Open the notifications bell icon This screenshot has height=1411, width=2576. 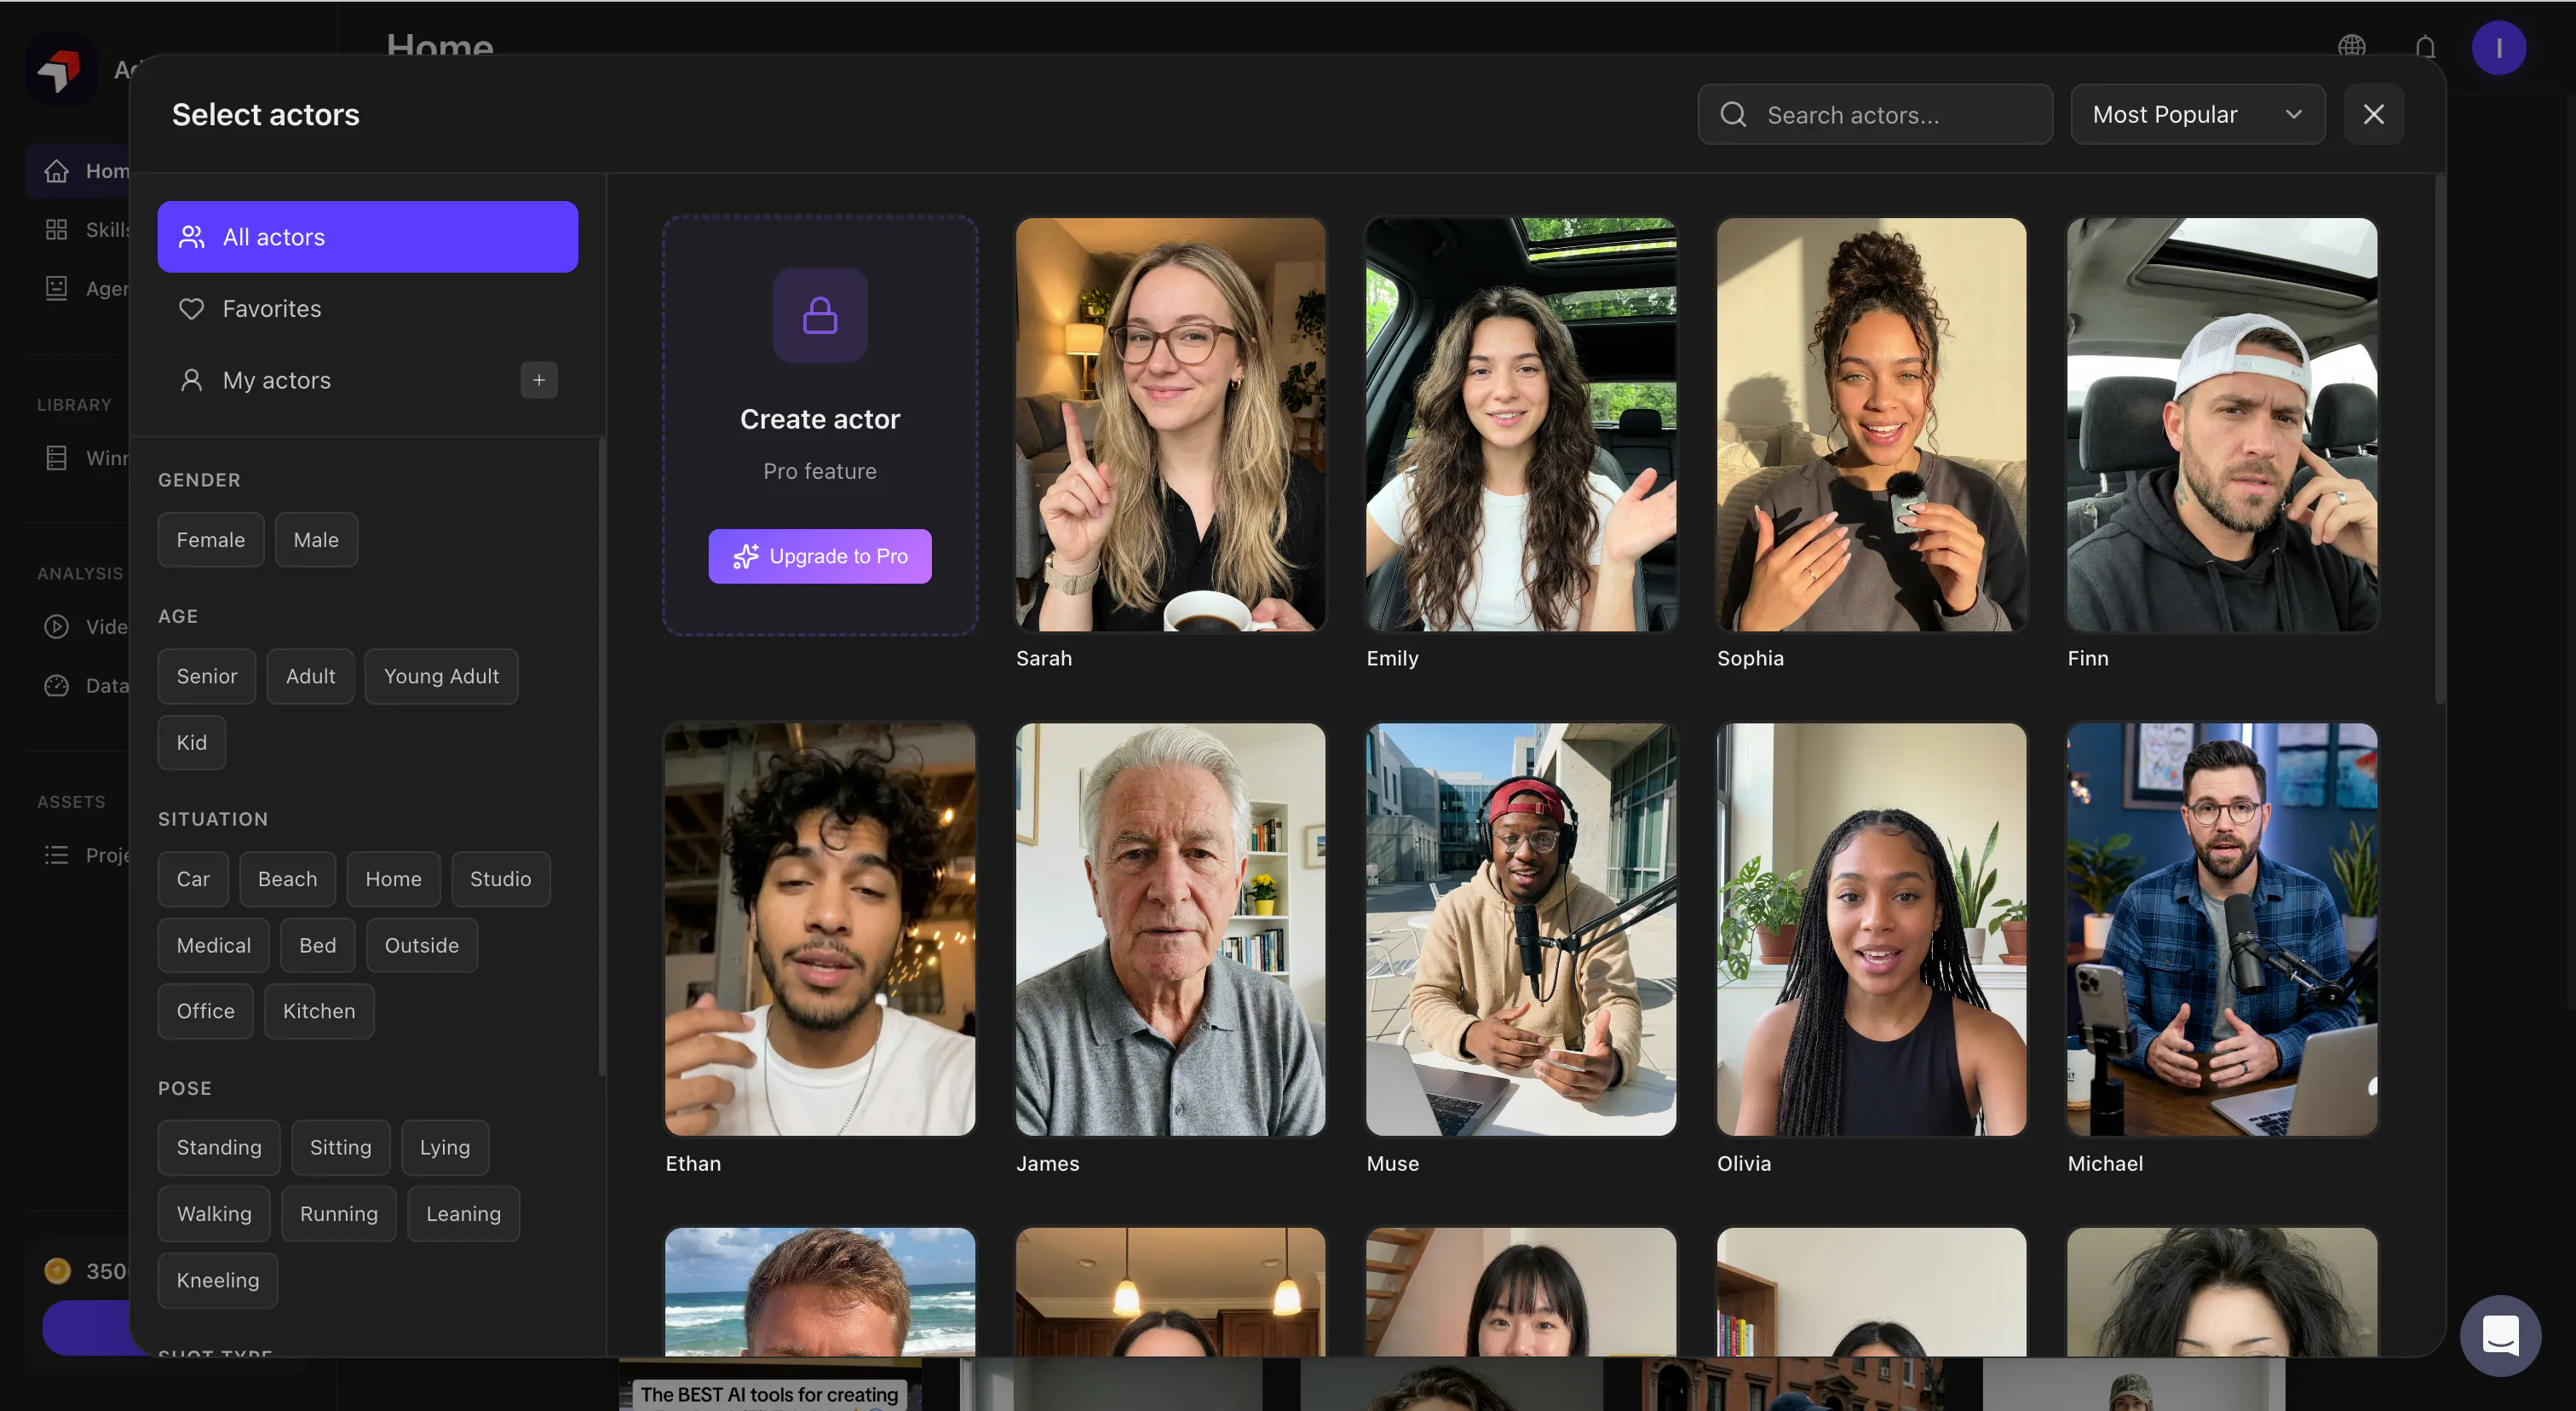[x=2425, y=48]
